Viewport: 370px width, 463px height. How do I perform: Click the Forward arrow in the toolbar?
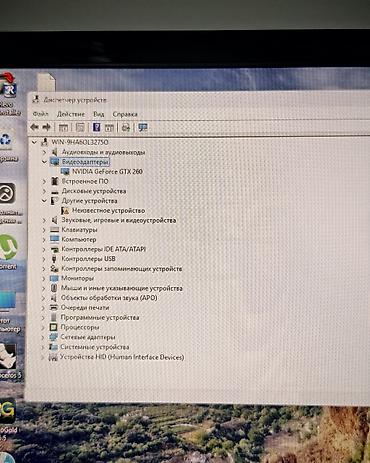pos(46,127)
